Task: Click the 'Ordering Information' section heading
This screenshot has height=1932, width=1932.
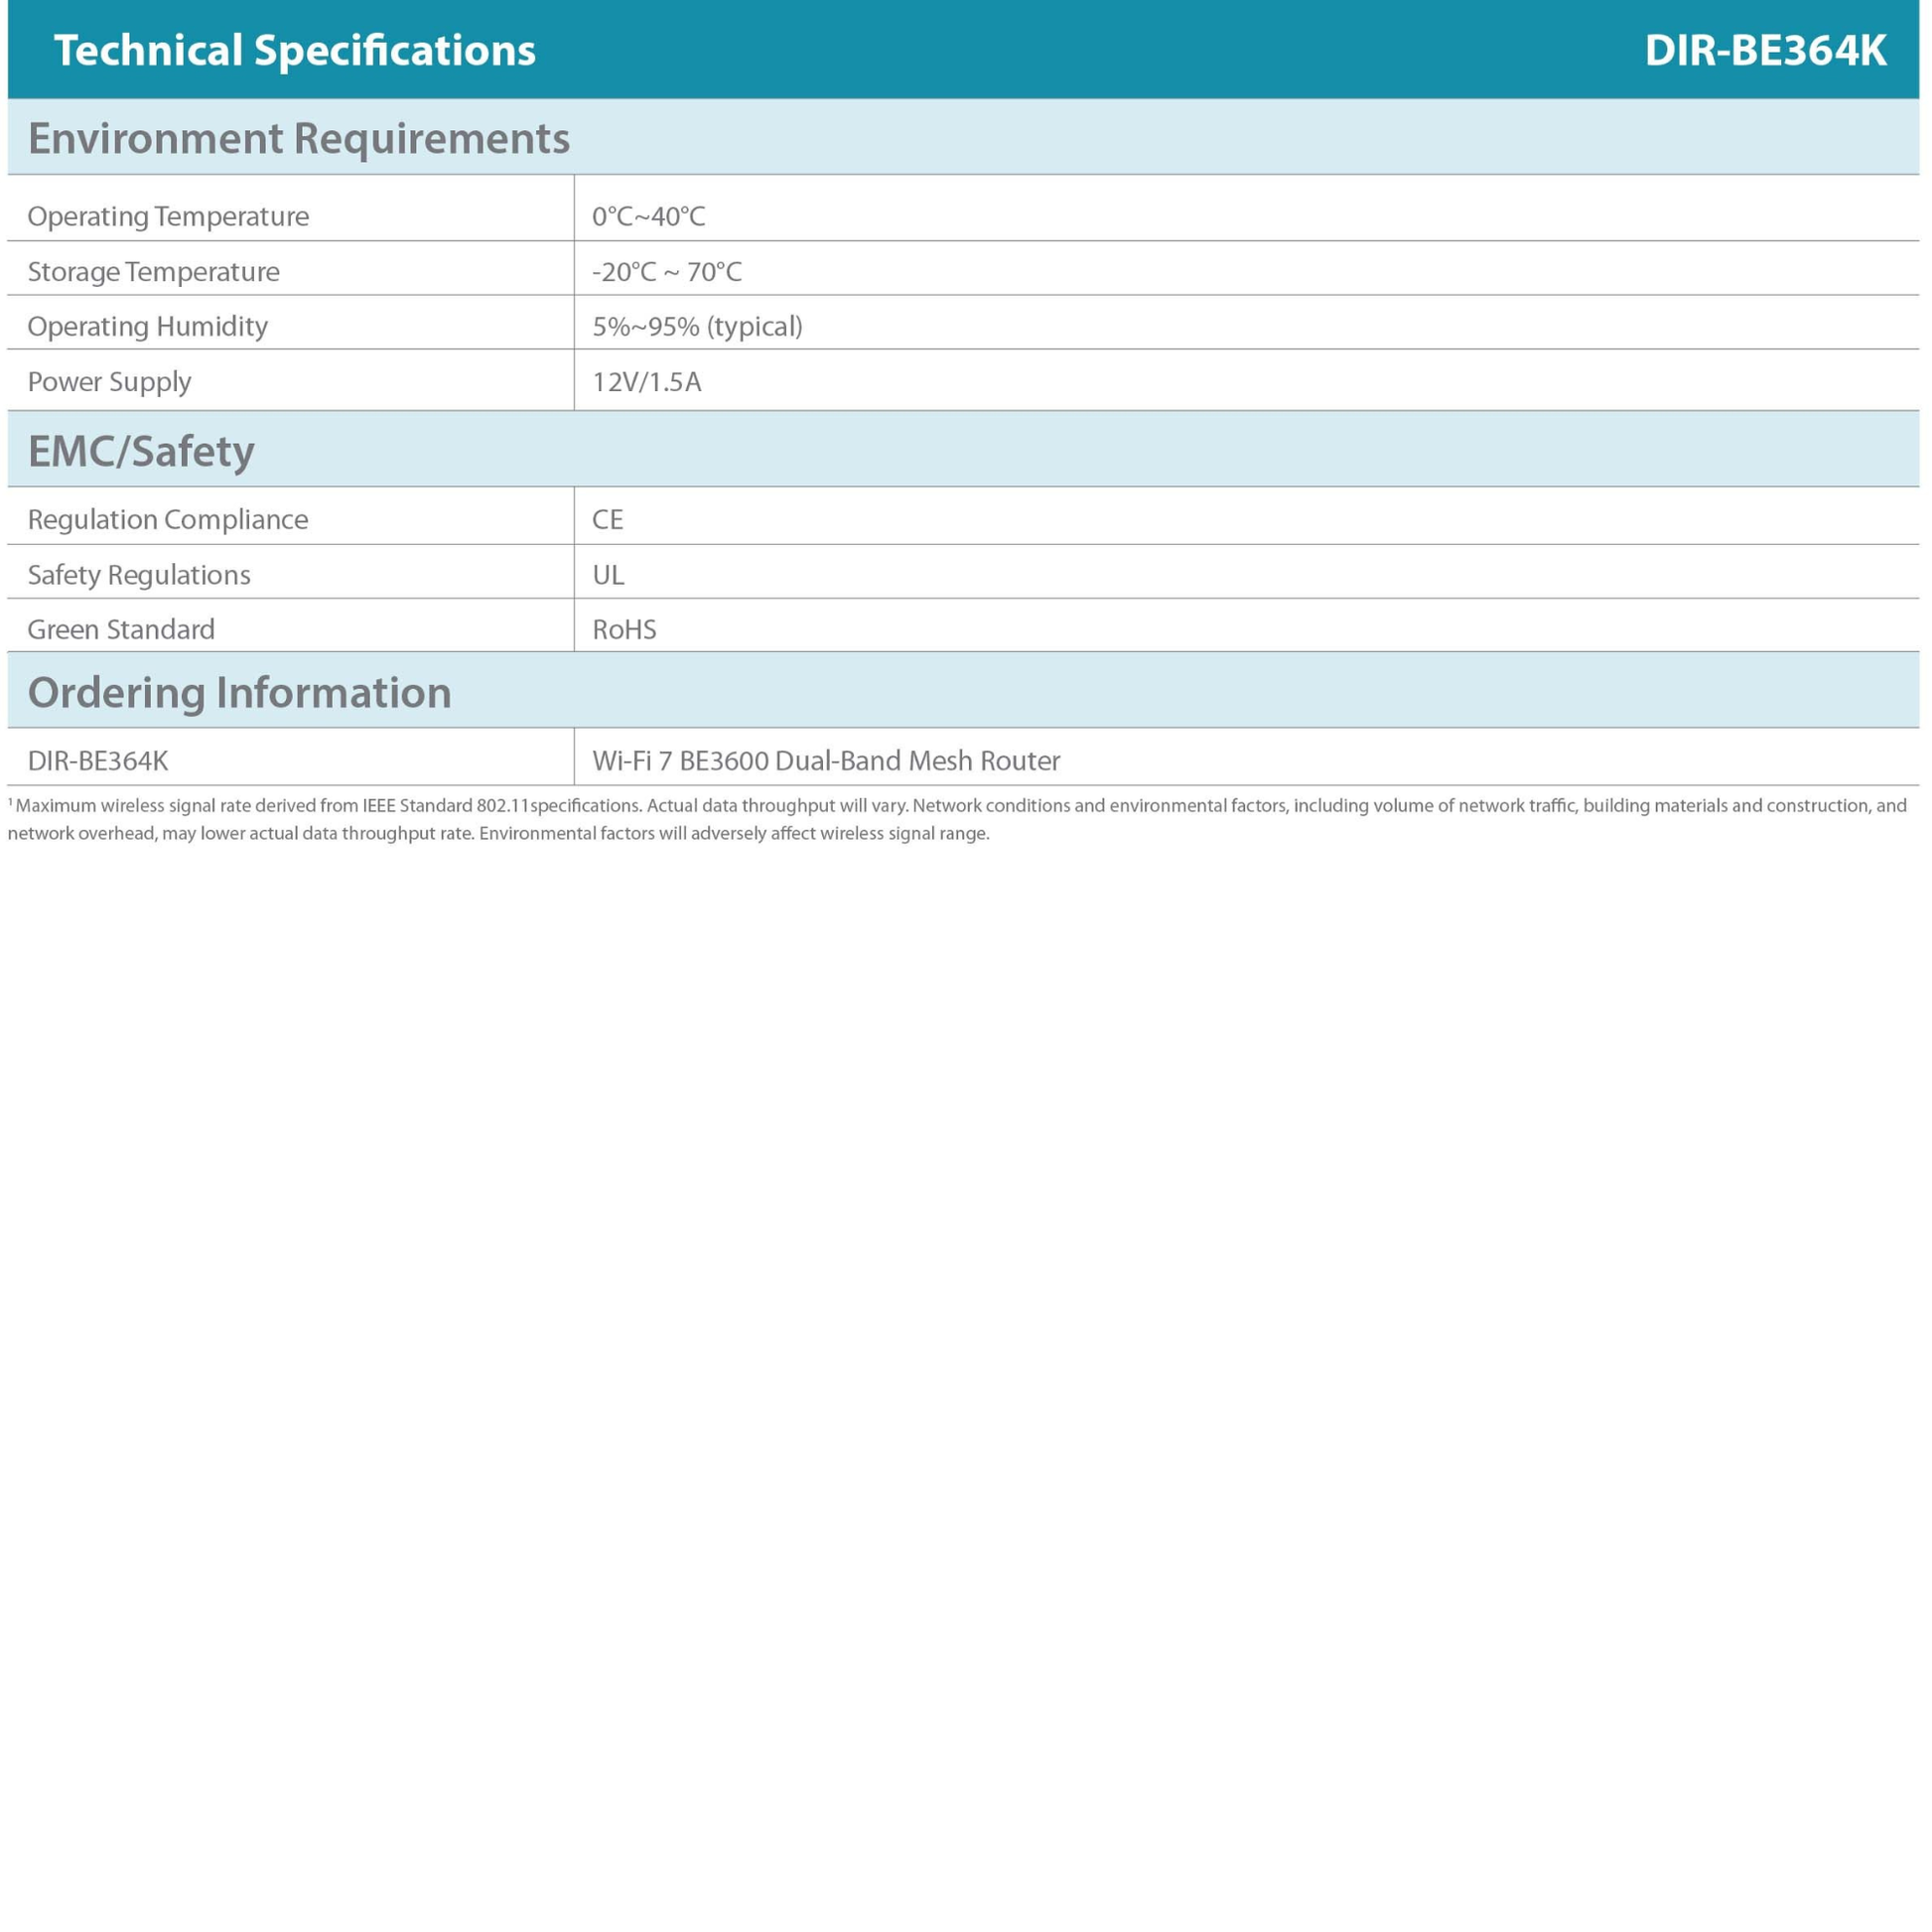Action: coord(239,692)
